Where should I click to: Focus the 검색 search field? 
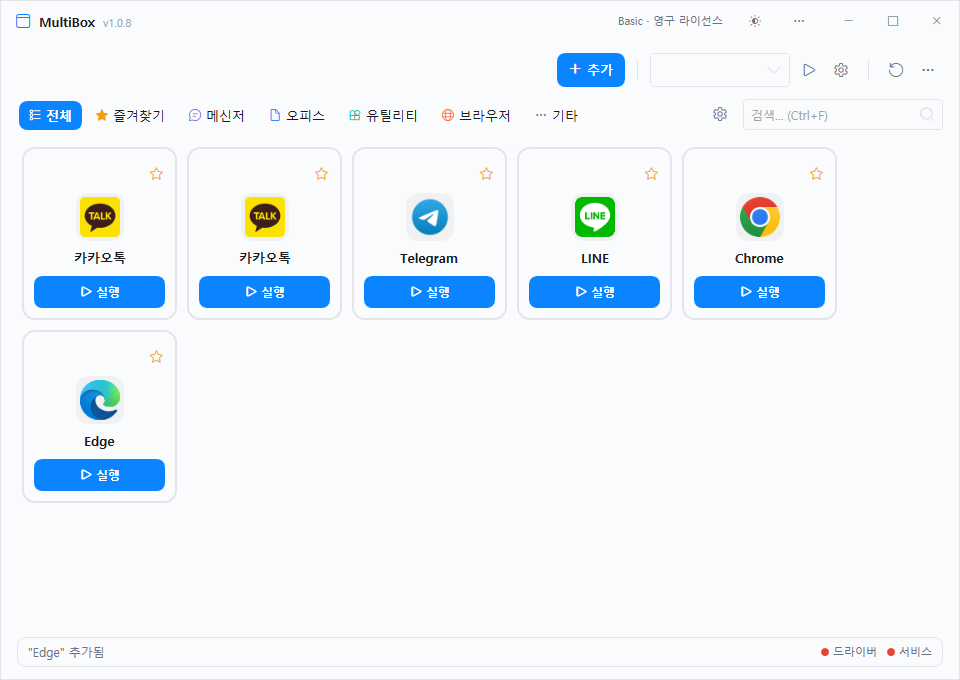pos(842,115)
